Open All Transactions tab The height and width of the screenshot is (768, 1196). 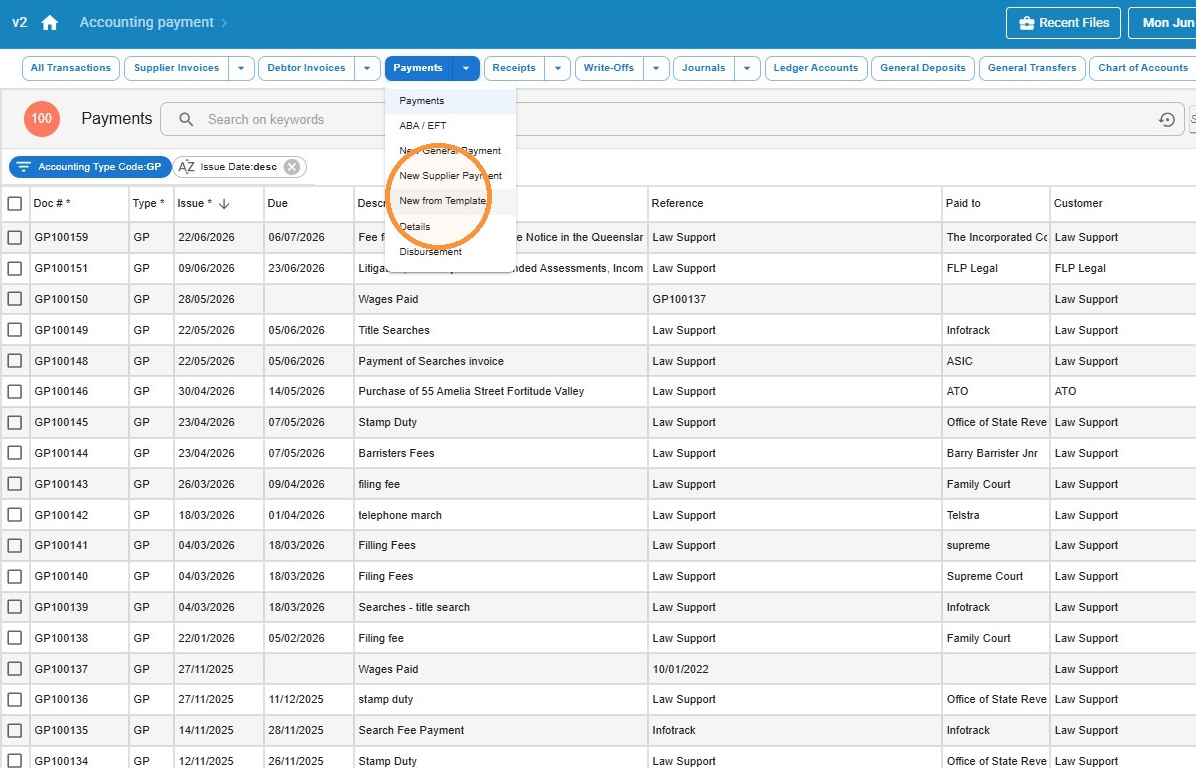coord(71,68)
